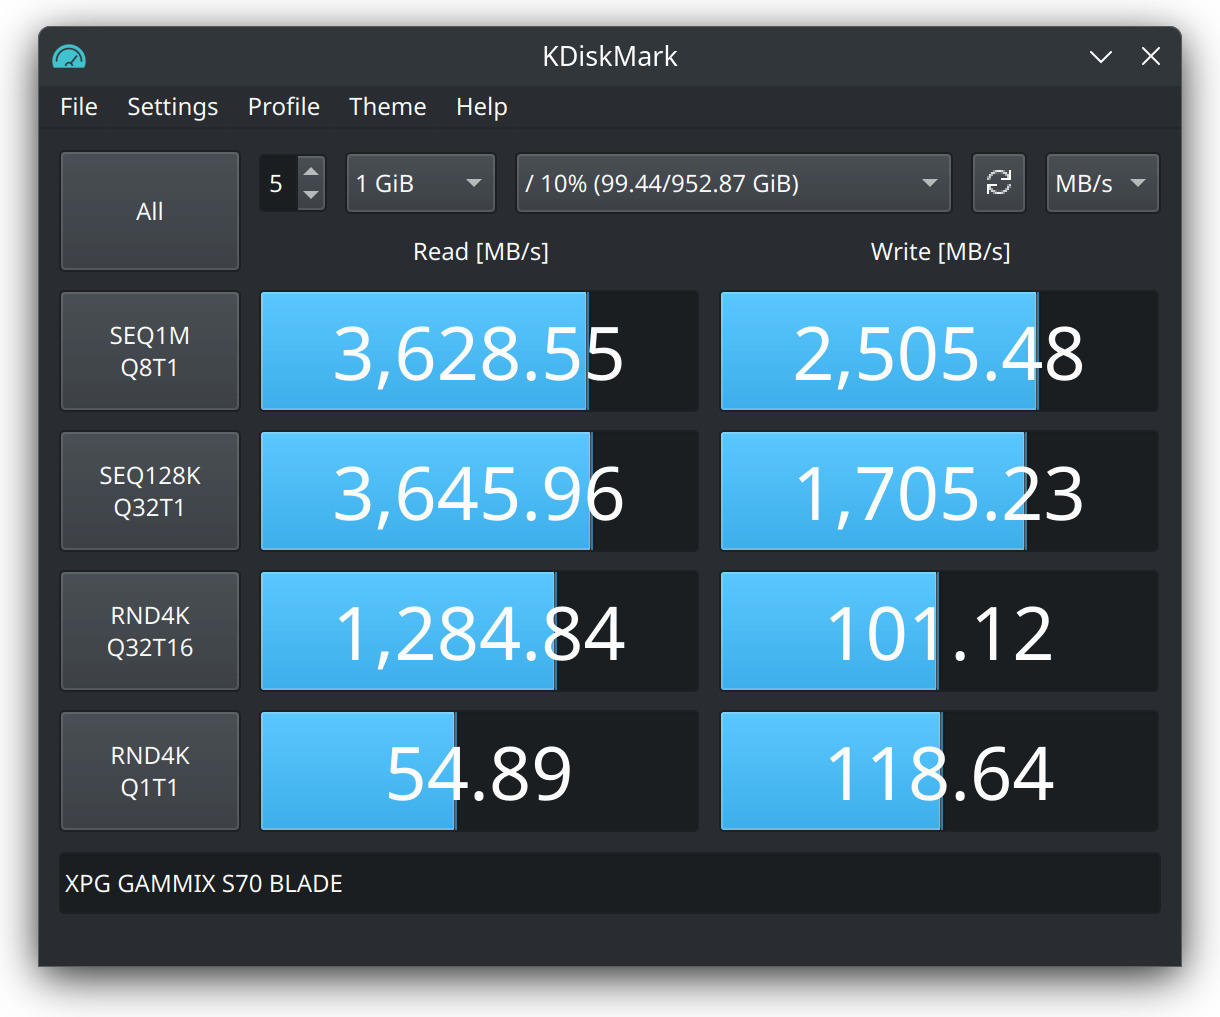This screenshot has height=1017, width=1220.
Task: Open the Theme menu
Action: [387, 107]
